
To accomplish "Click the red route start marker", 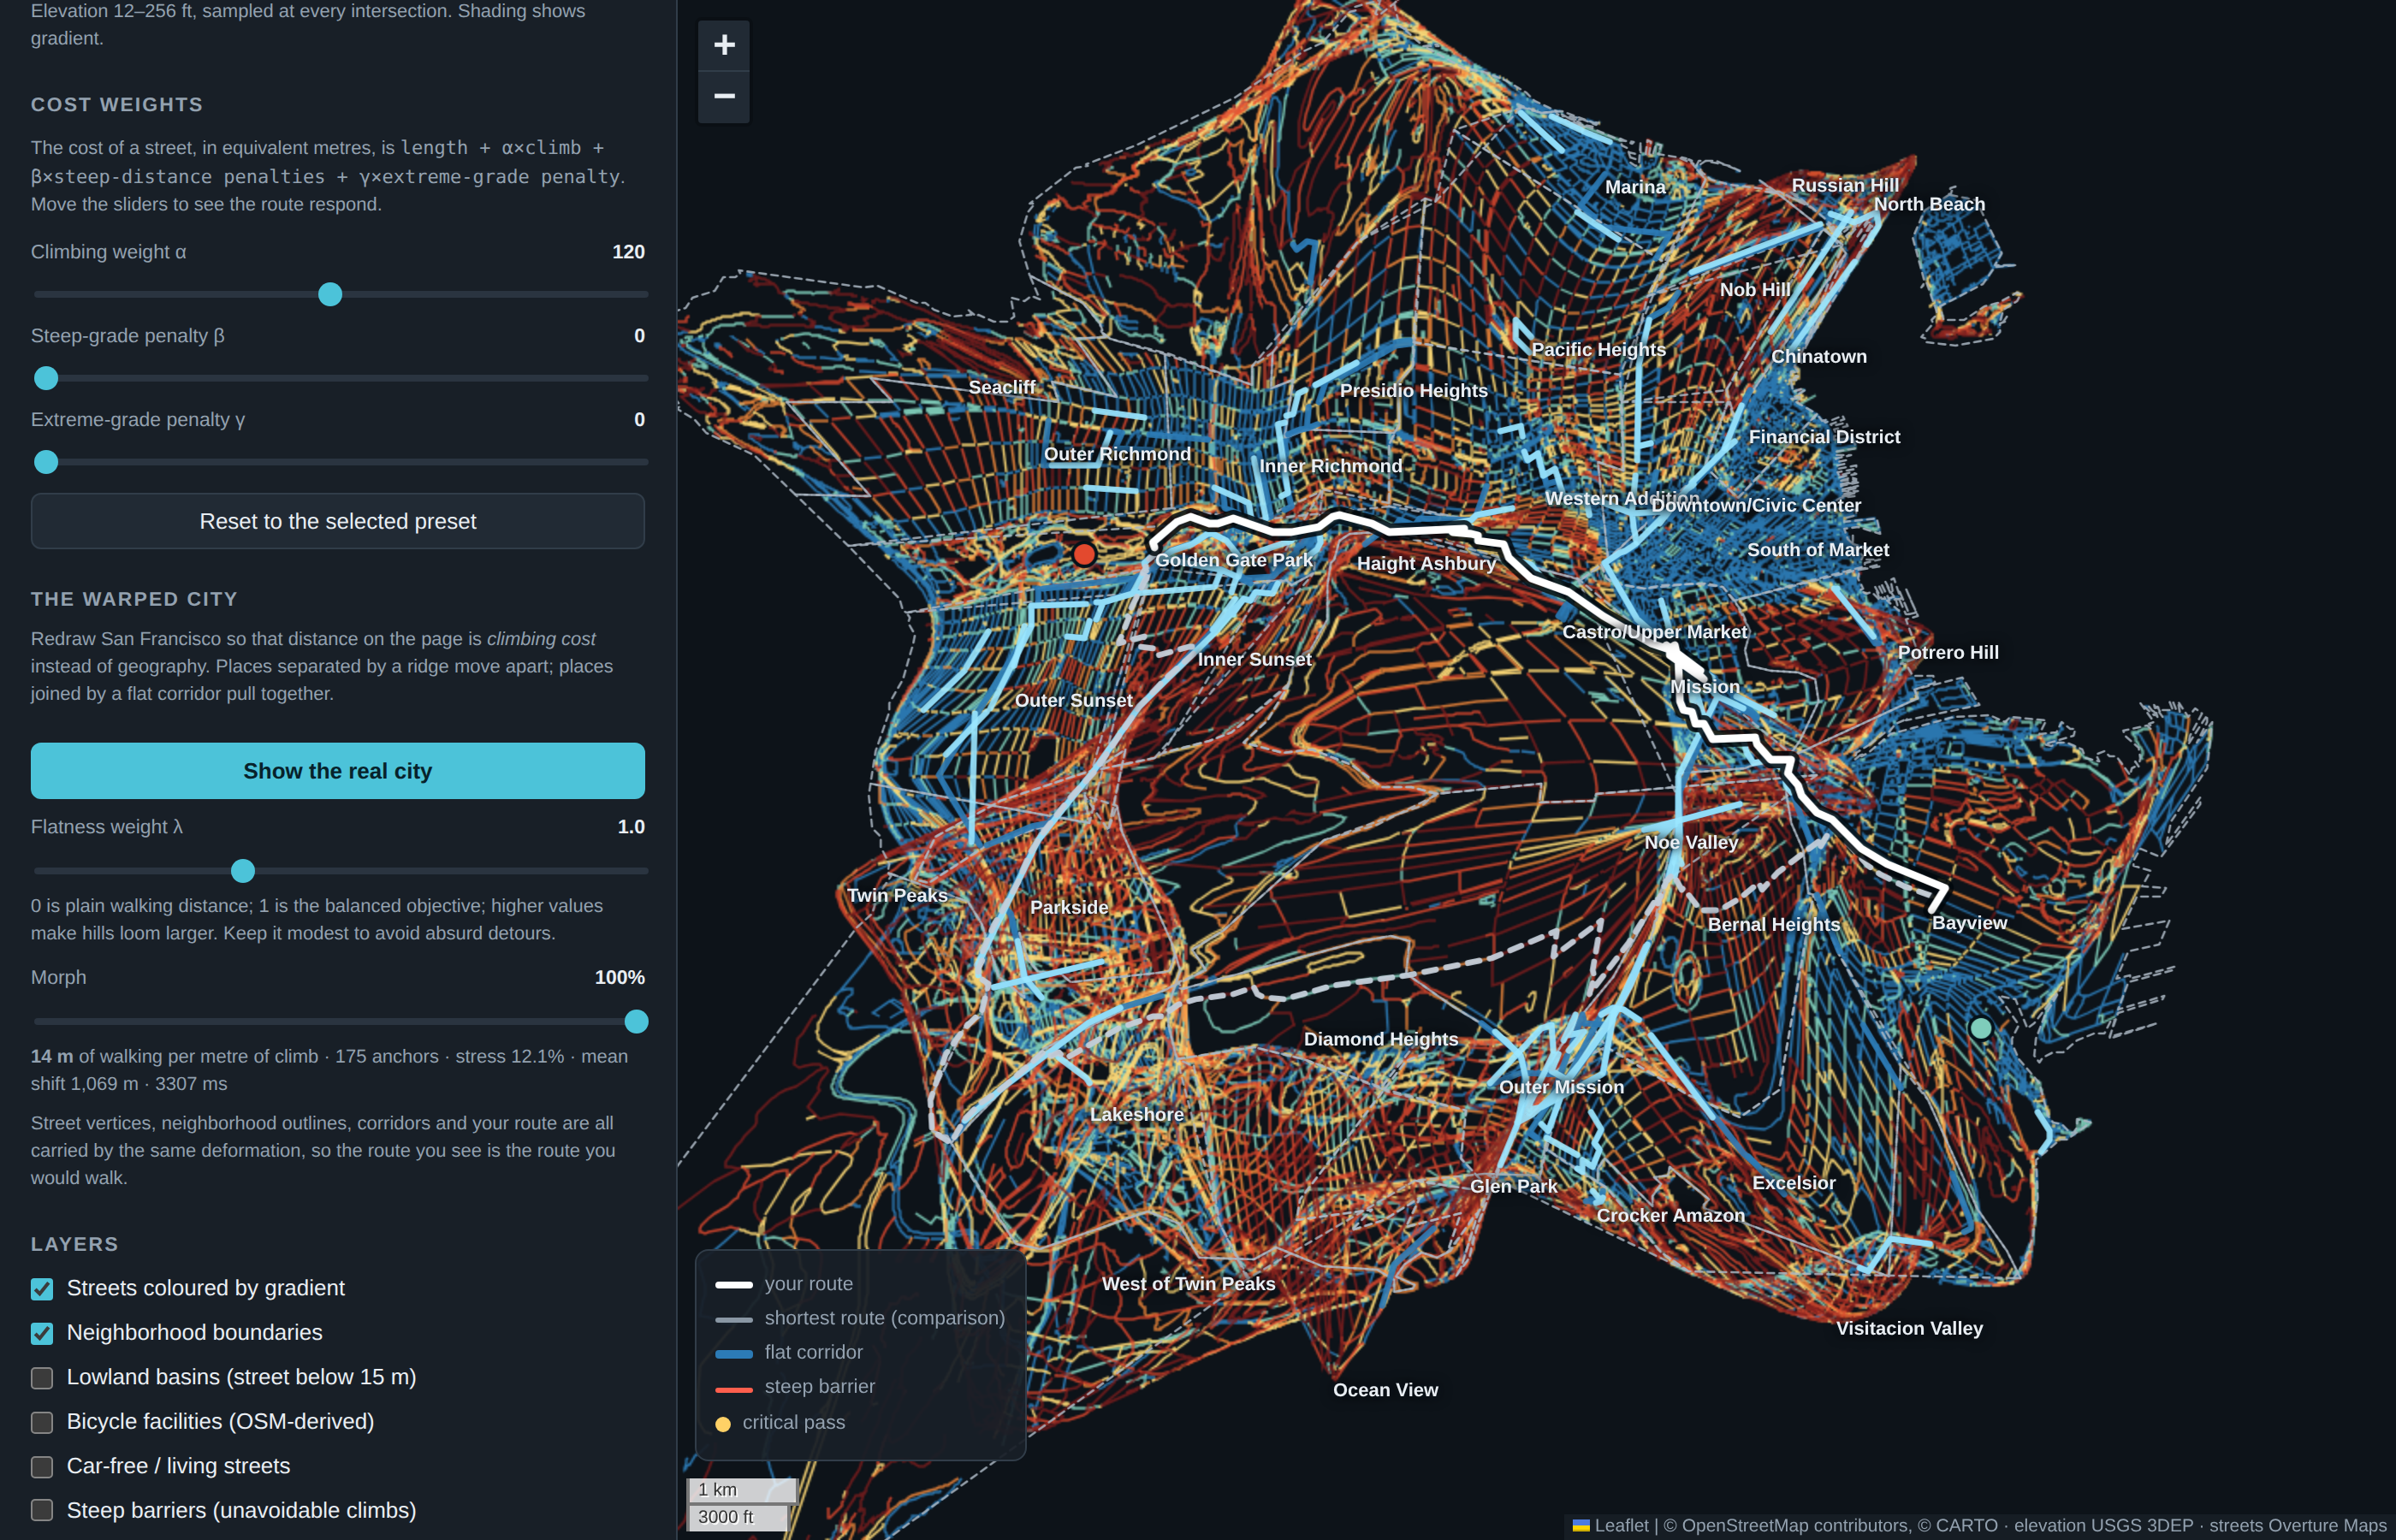I will tap(1084, 554).
